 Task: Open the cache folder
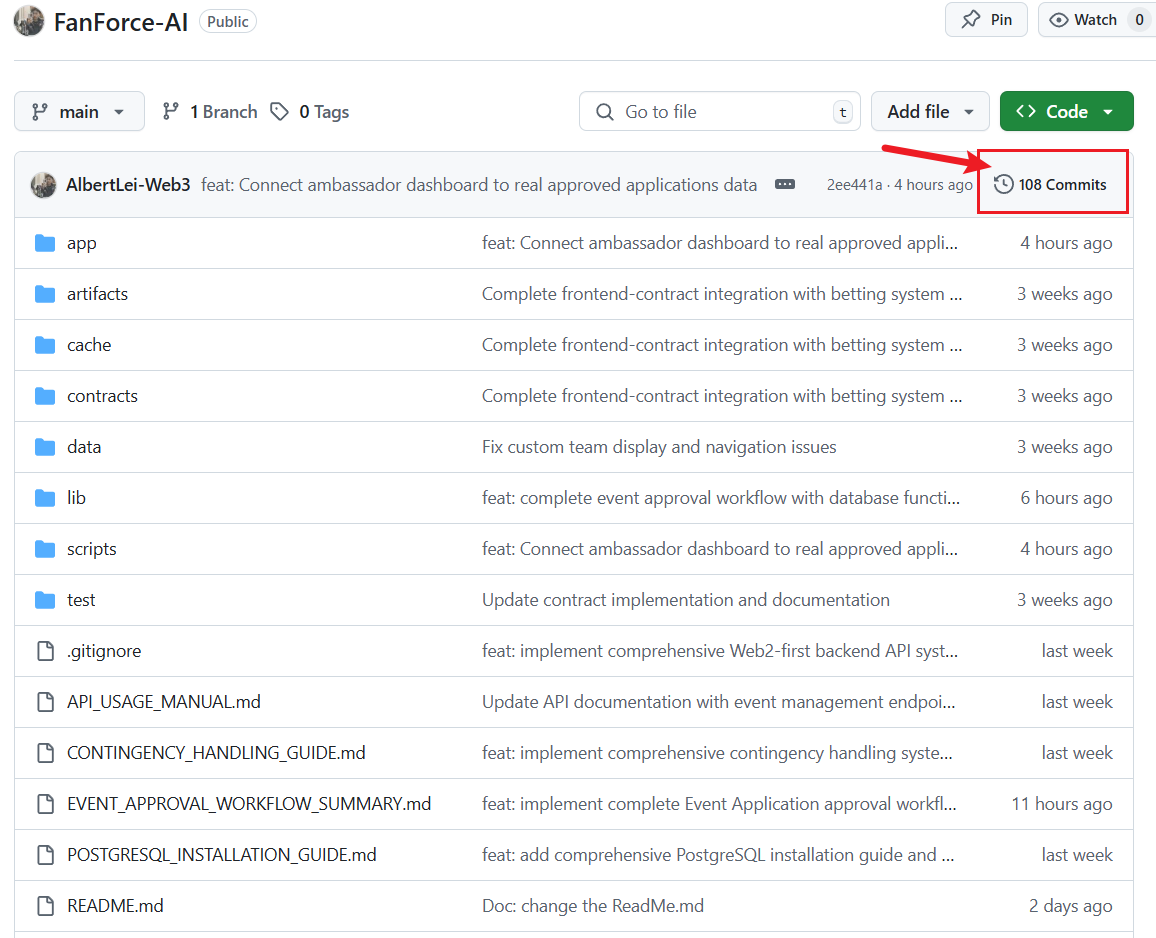pos(89,345)
